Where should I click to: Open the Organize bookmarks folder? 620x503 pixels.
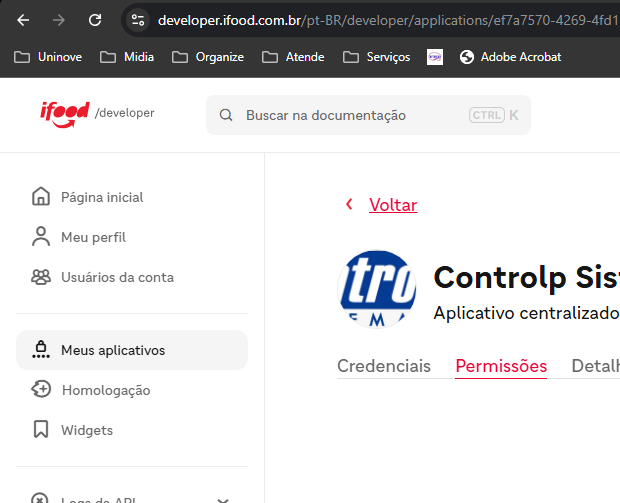tap(208, 57)
